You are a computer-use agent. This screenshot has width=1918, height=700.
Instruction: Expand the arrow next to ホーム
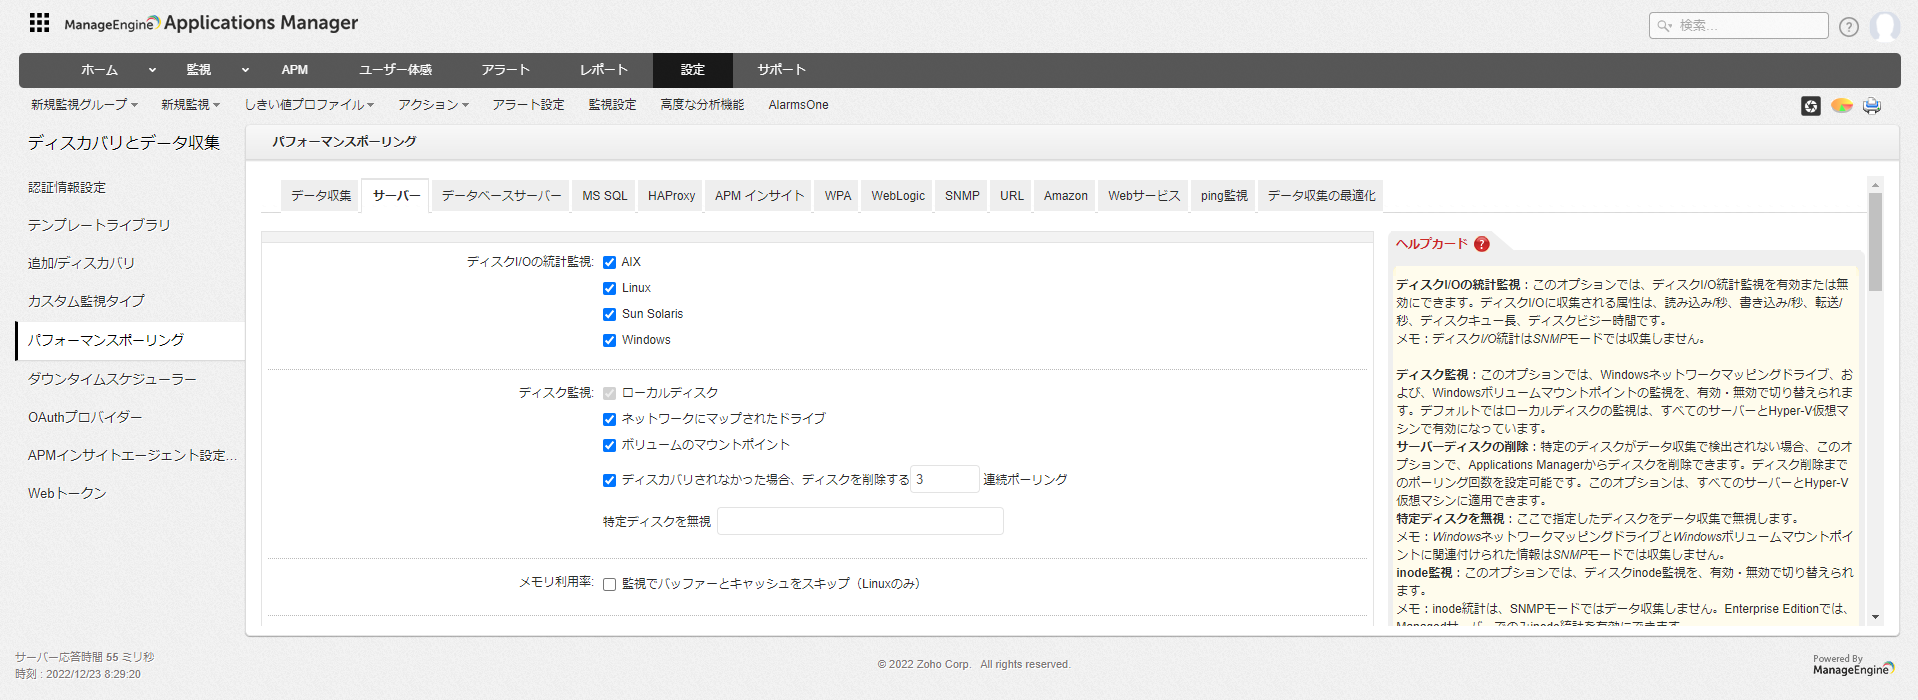click(152, 70)
